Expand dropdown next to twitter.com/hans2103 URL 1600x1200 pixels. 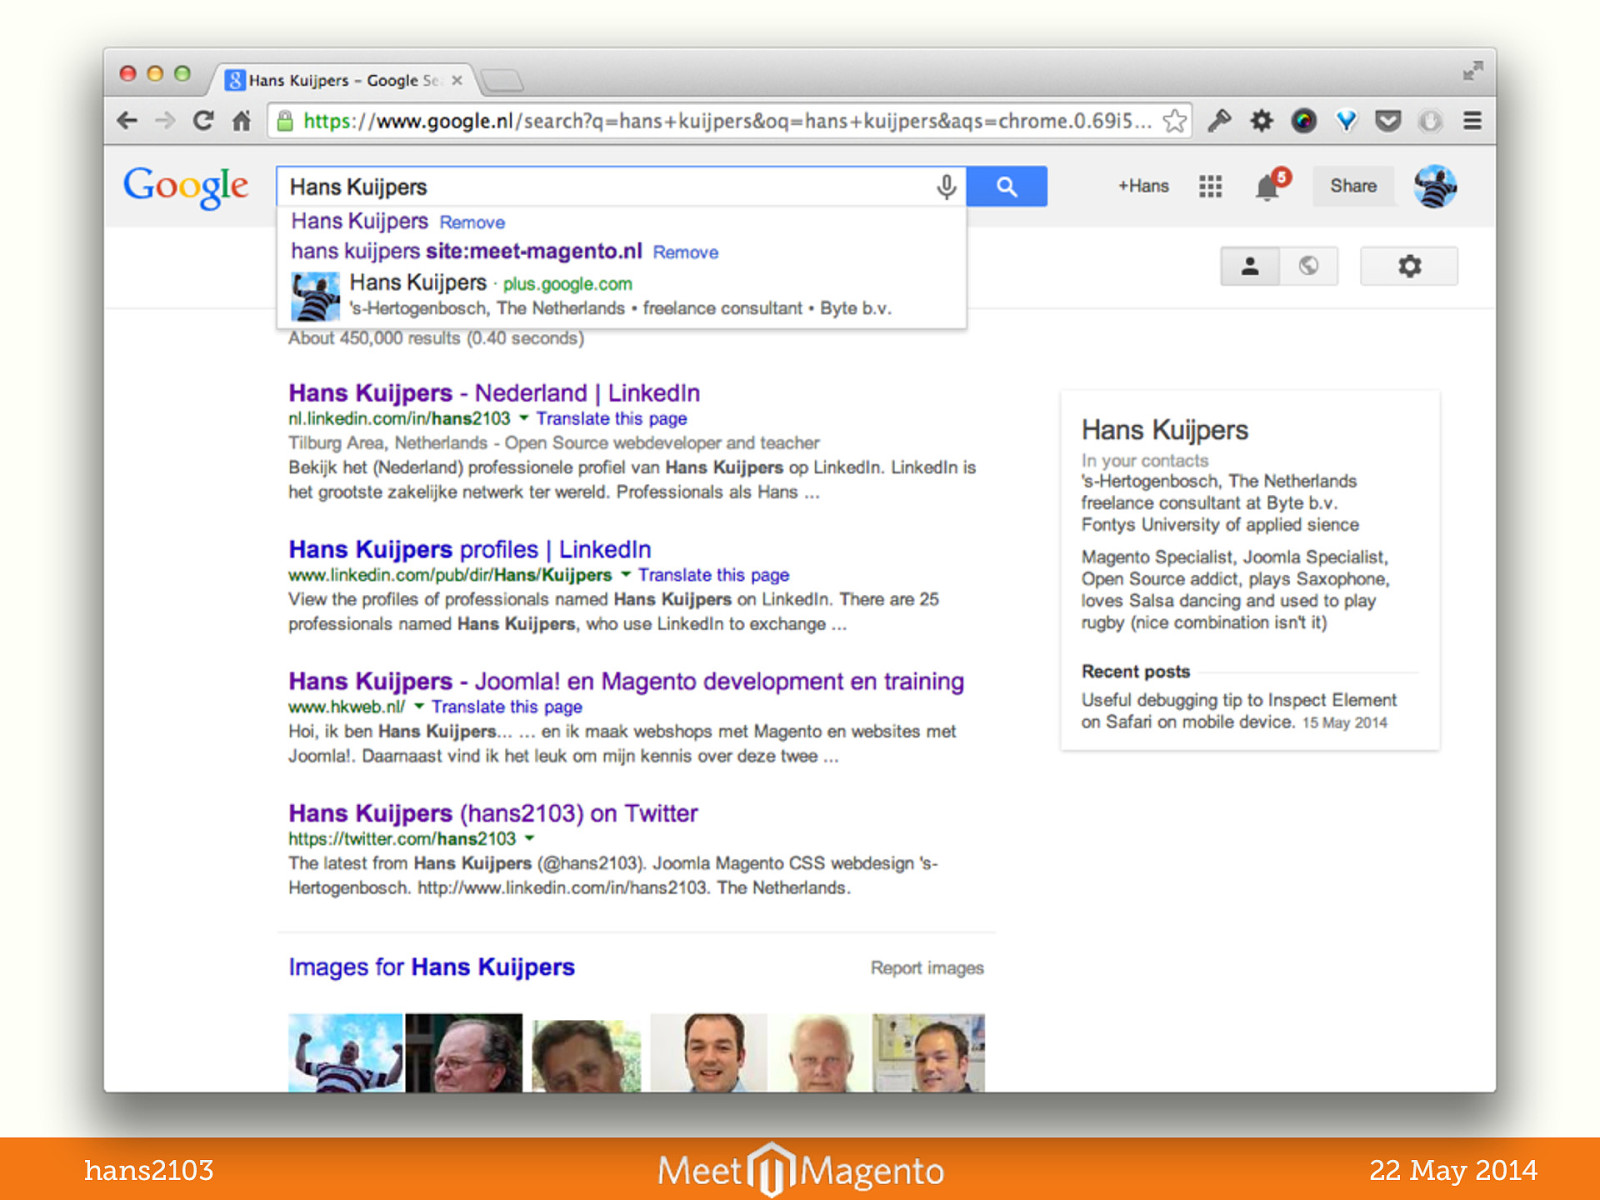coord(530,838)
